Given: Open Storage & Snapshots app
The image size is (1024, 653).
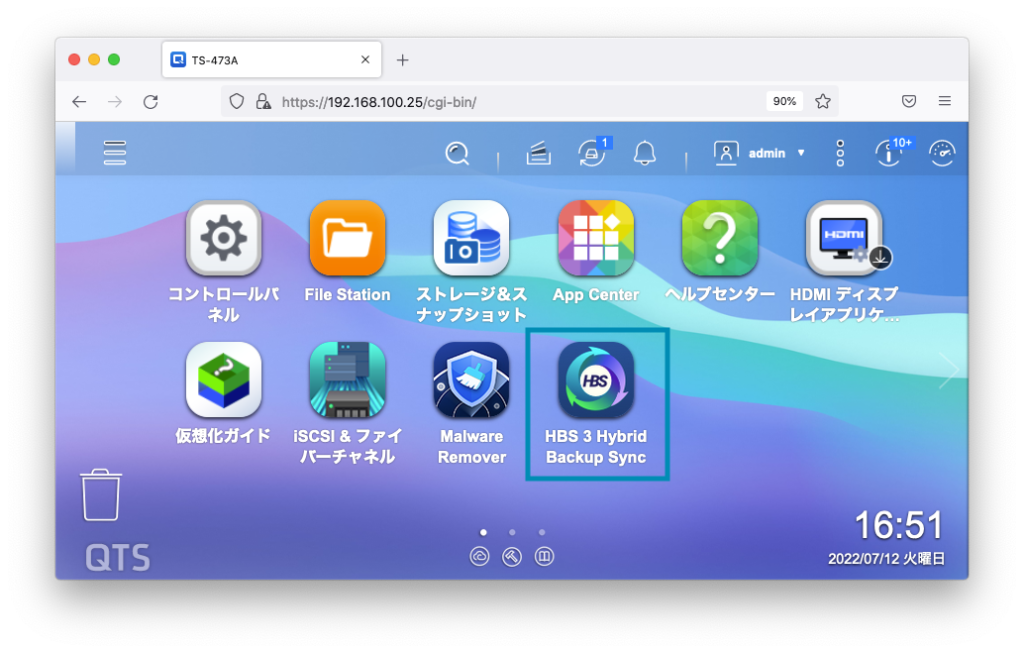Looking at the screenshot, I should point(472,238).
